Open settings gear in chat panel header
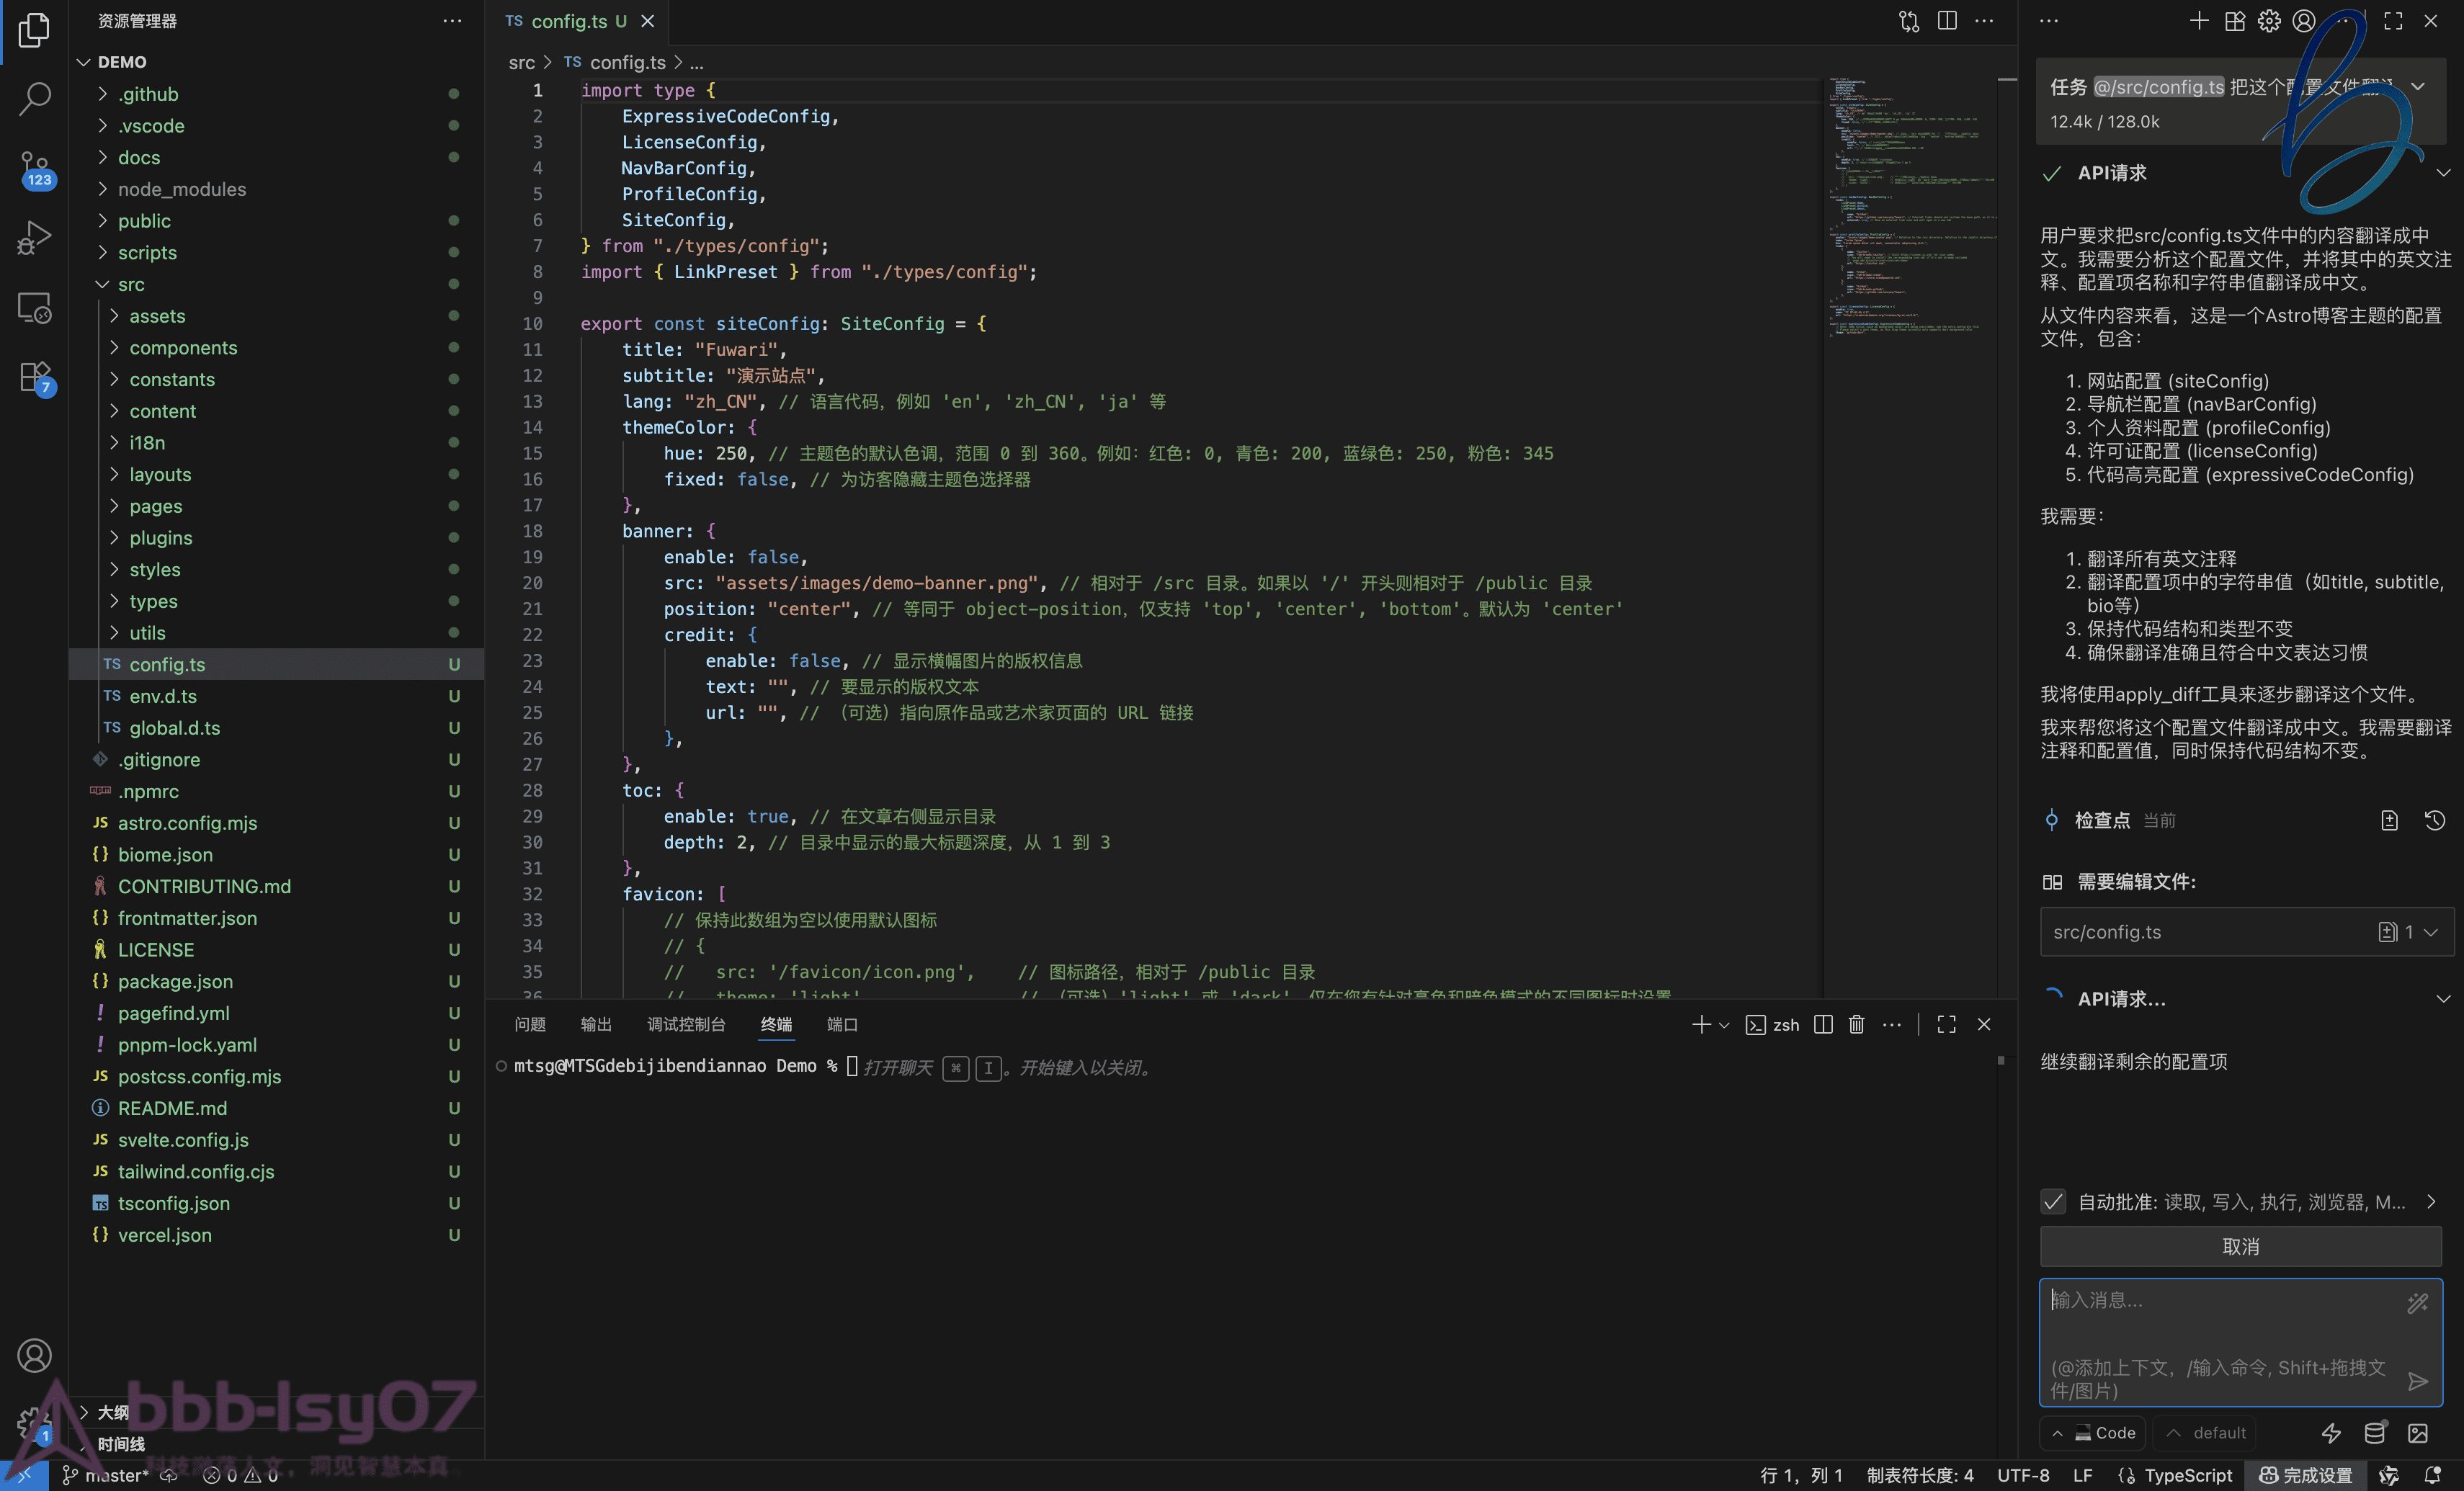The width and height of the screenshot is (2464, 1491). click(2269, 21)
